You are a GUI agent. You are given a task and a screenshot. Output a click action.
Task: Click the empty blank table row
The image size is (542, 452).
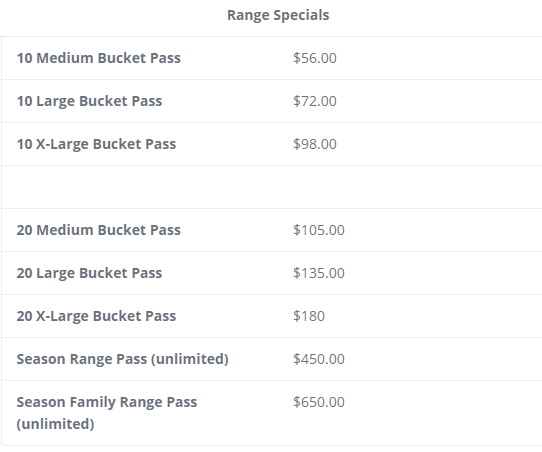click(x=272, y=187)
